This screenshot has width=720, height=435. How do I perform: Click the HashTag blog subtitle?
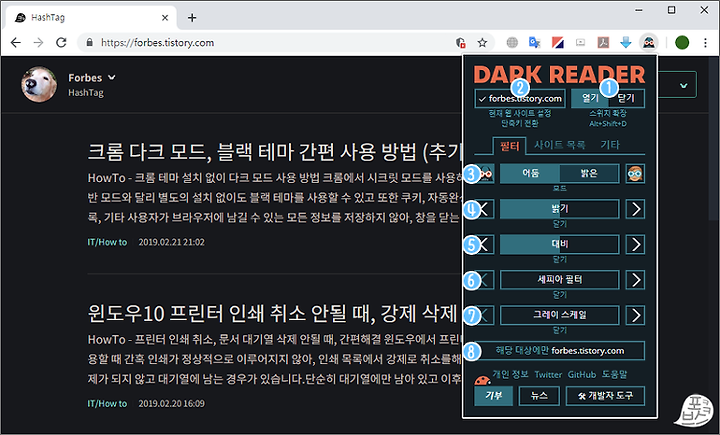click(86, 93)
